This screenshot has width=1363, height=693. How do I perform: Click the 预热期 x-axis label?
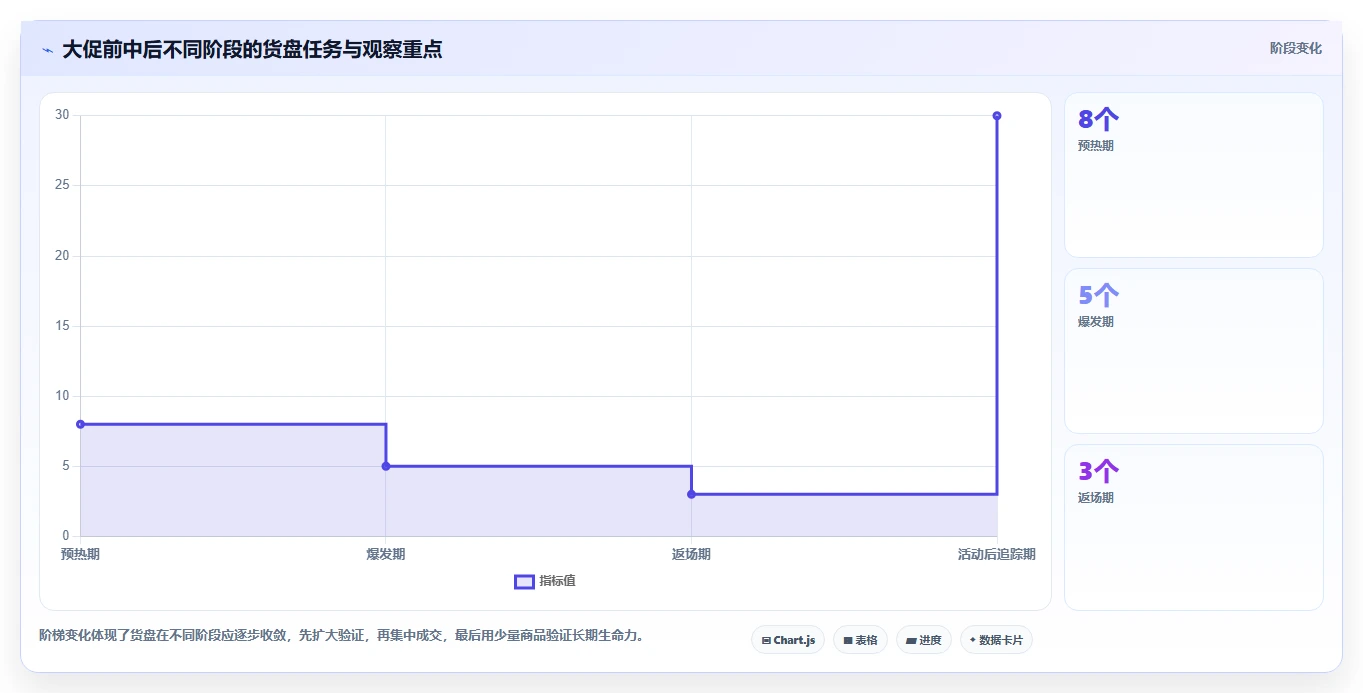80,554
